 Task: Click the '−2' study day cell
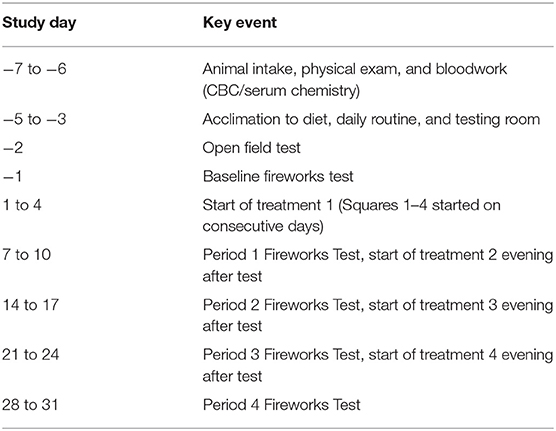[13, 148]
